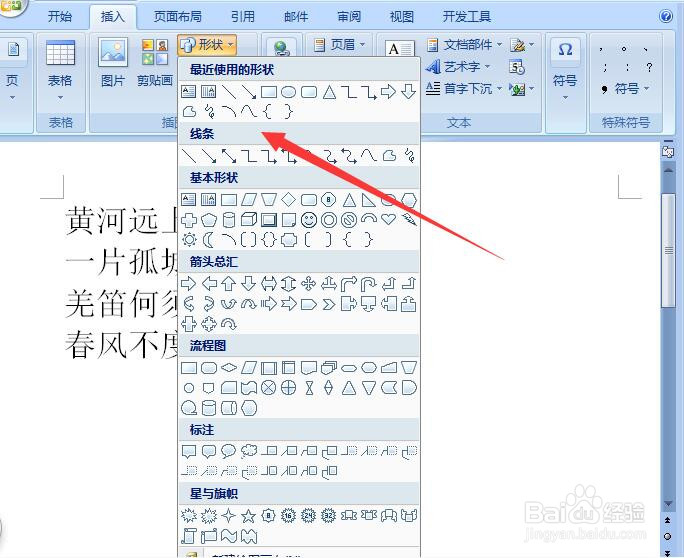
Task: Choose the pentagon arrow in 箭头总汇
Action: [308, 304]
